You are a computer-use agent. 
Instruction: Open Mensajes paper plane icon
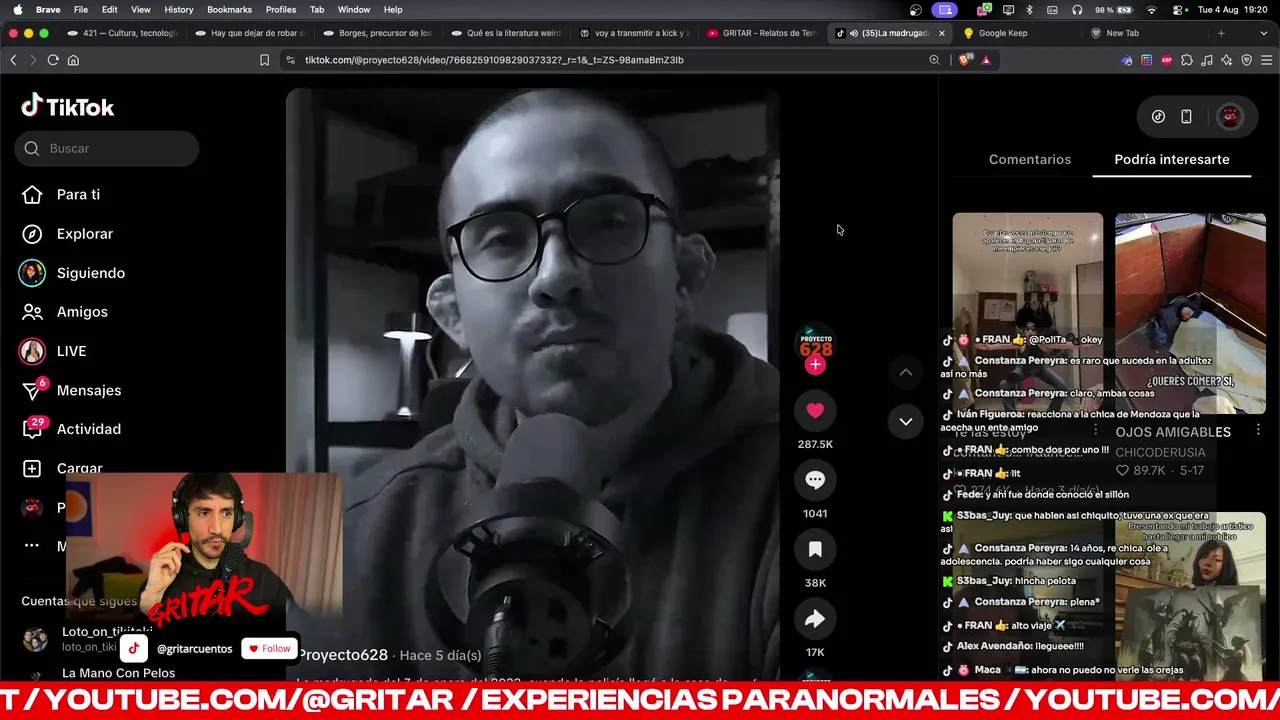32,390
